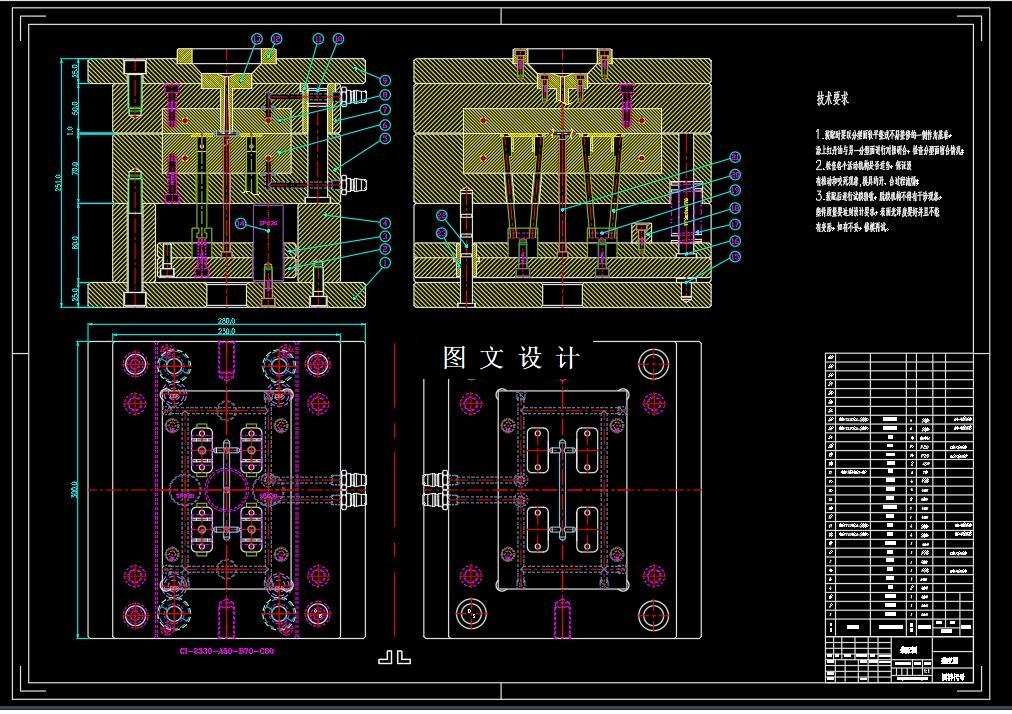
Task: Select part balloon number 12
Action: click(276, 39)
